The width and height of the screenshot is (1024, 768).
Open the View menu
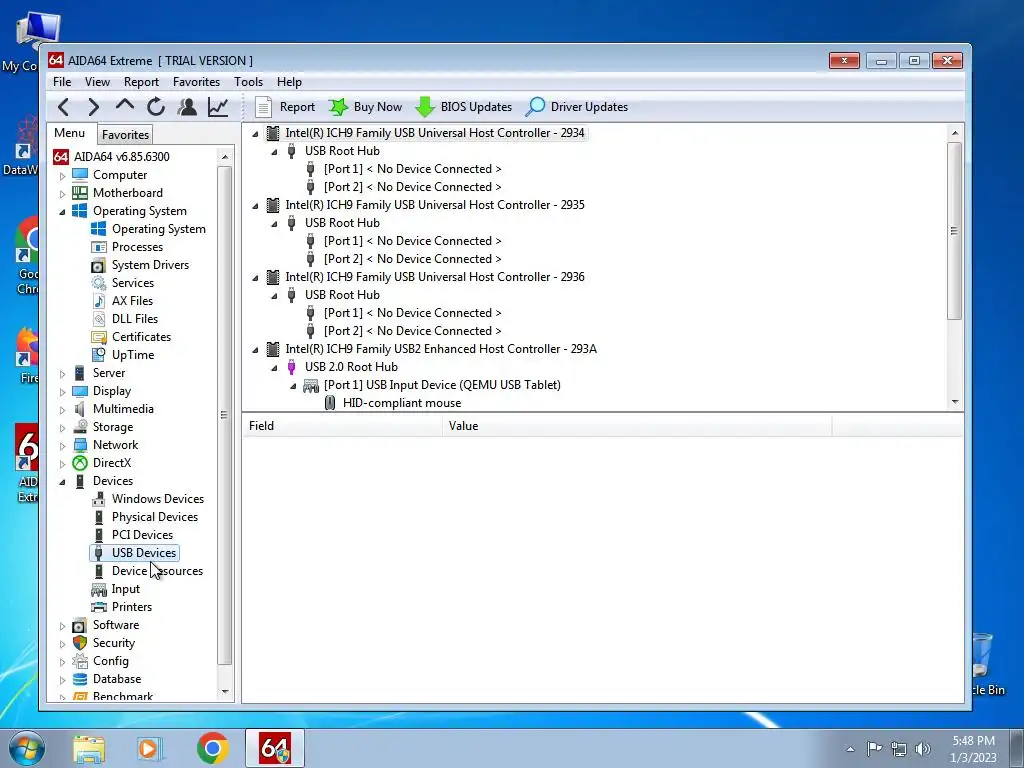tap(97, 82)
